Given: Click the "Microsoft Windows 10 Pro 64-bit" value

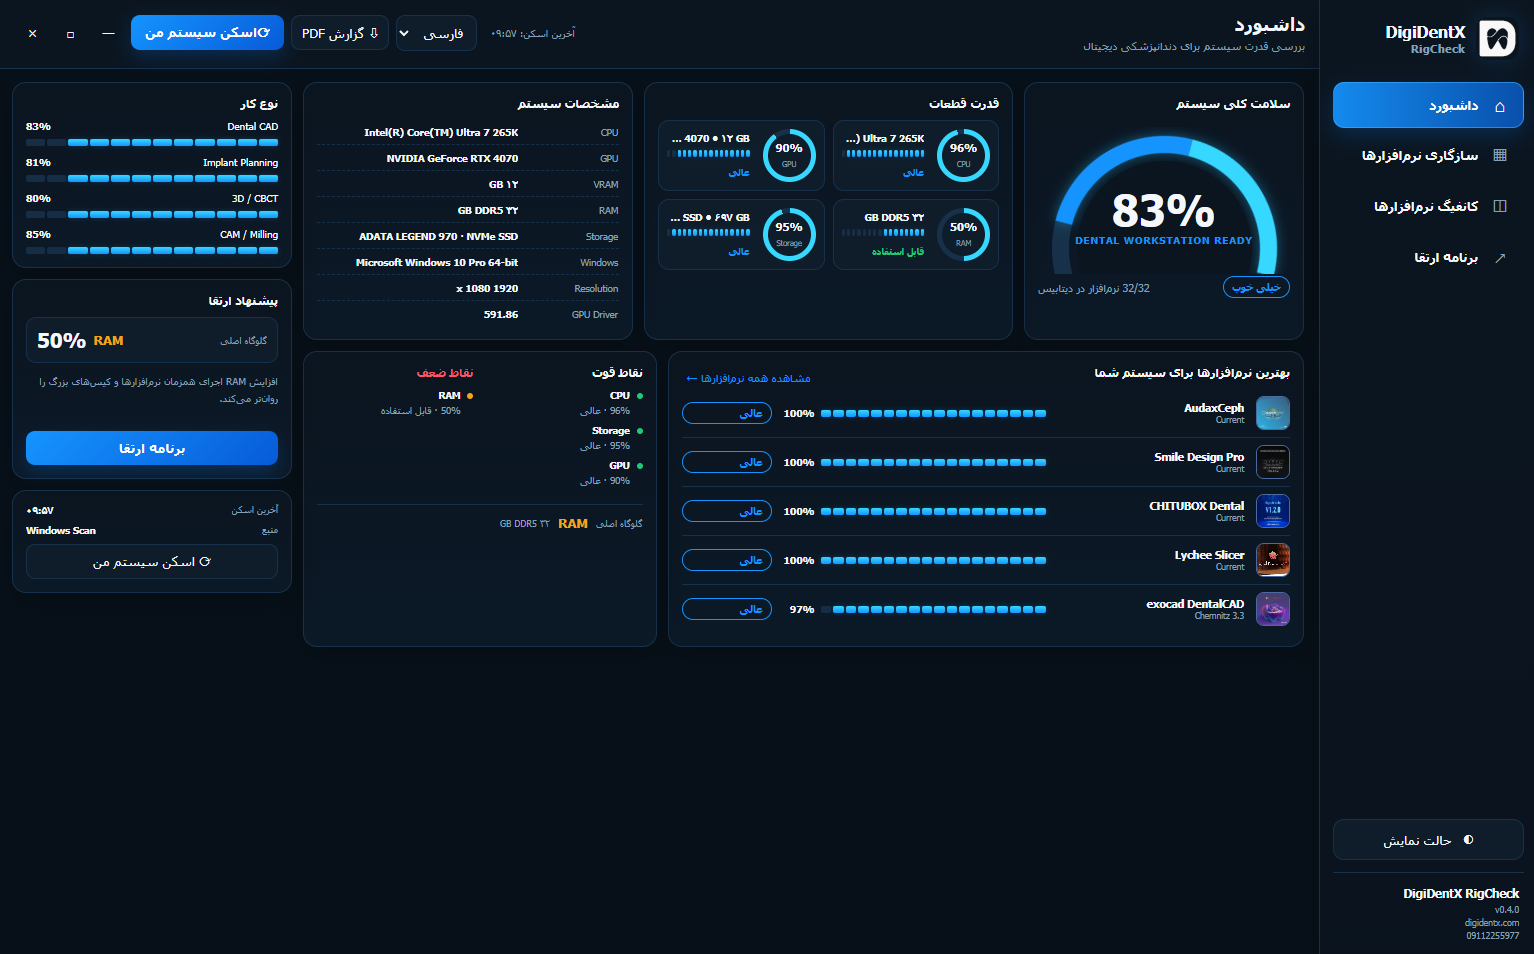Looking at the screenshot, I should 437,263.
